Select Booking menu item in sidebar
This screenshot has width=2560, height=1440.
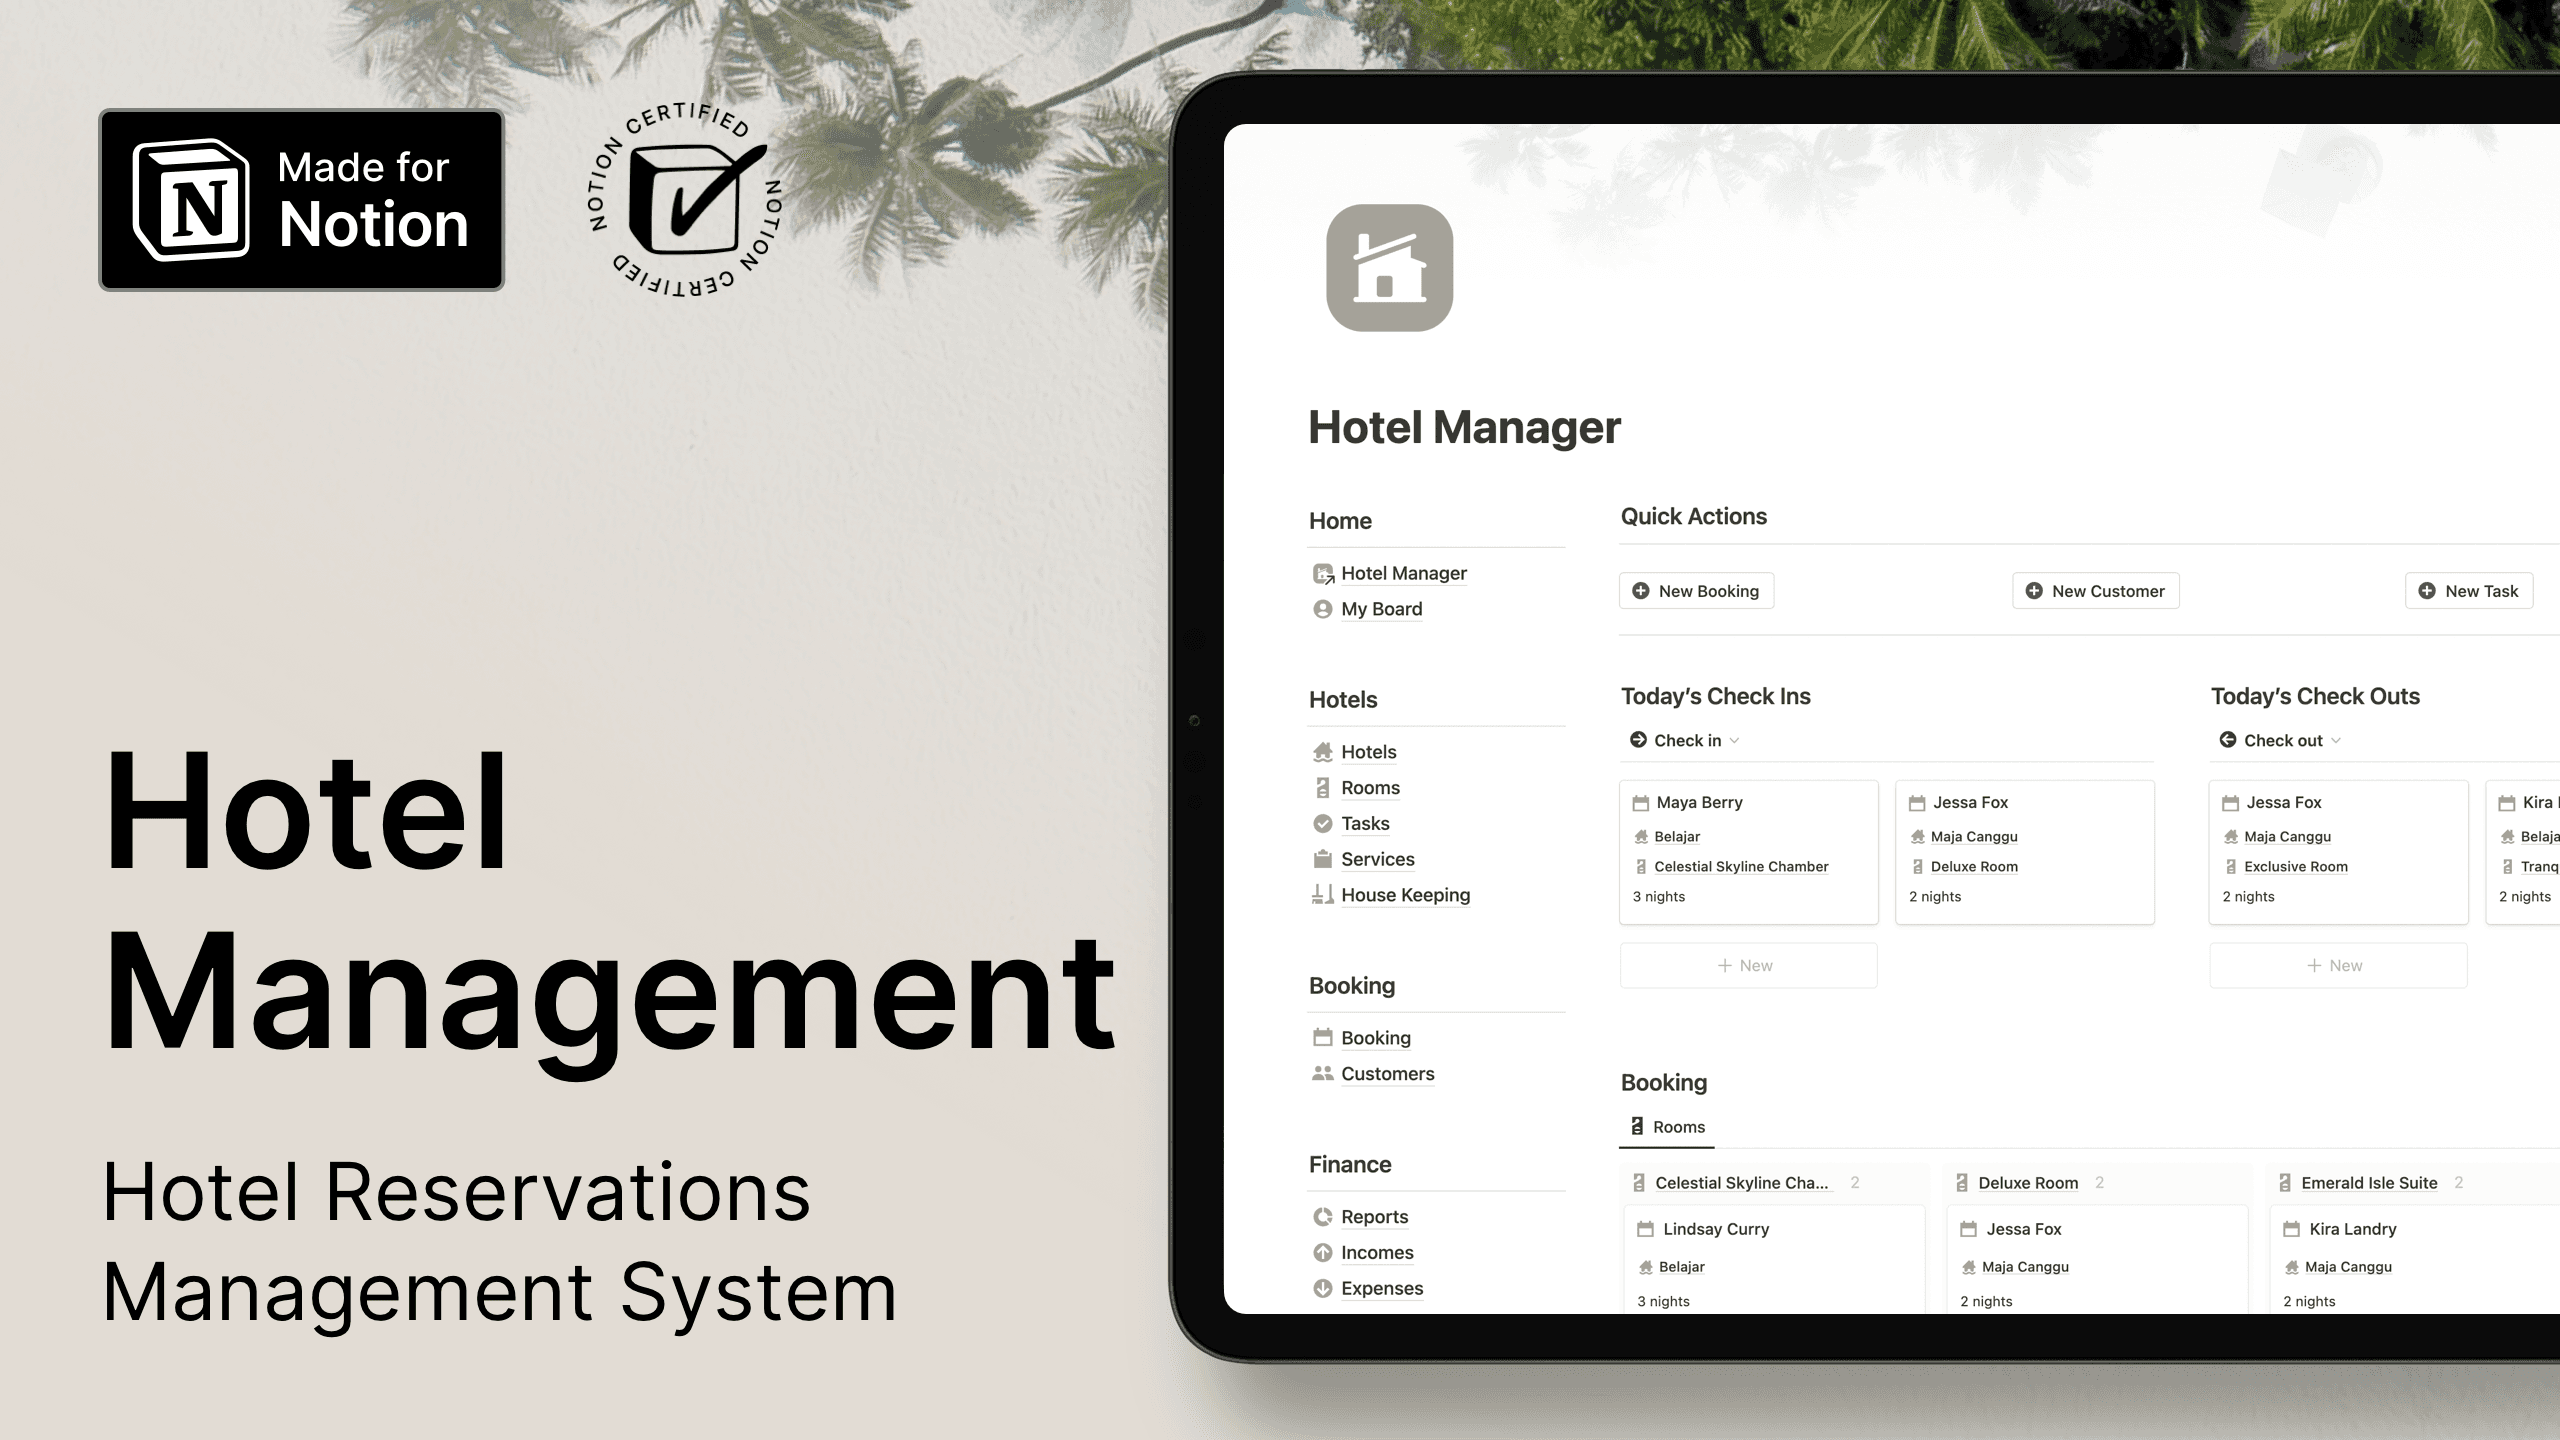(x=1375, y=1037)
